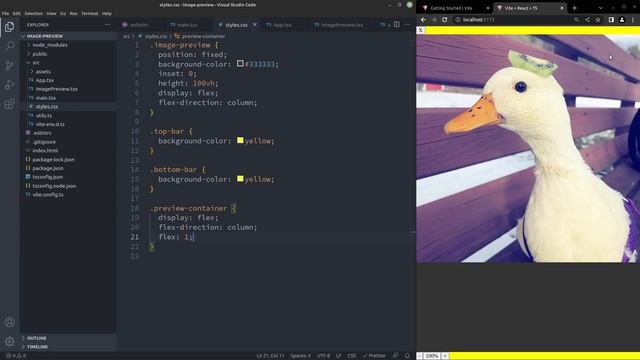The image size is (640, 360).
Task: Click the feedback icon in status bar
Action: click(x=395, y=356)
